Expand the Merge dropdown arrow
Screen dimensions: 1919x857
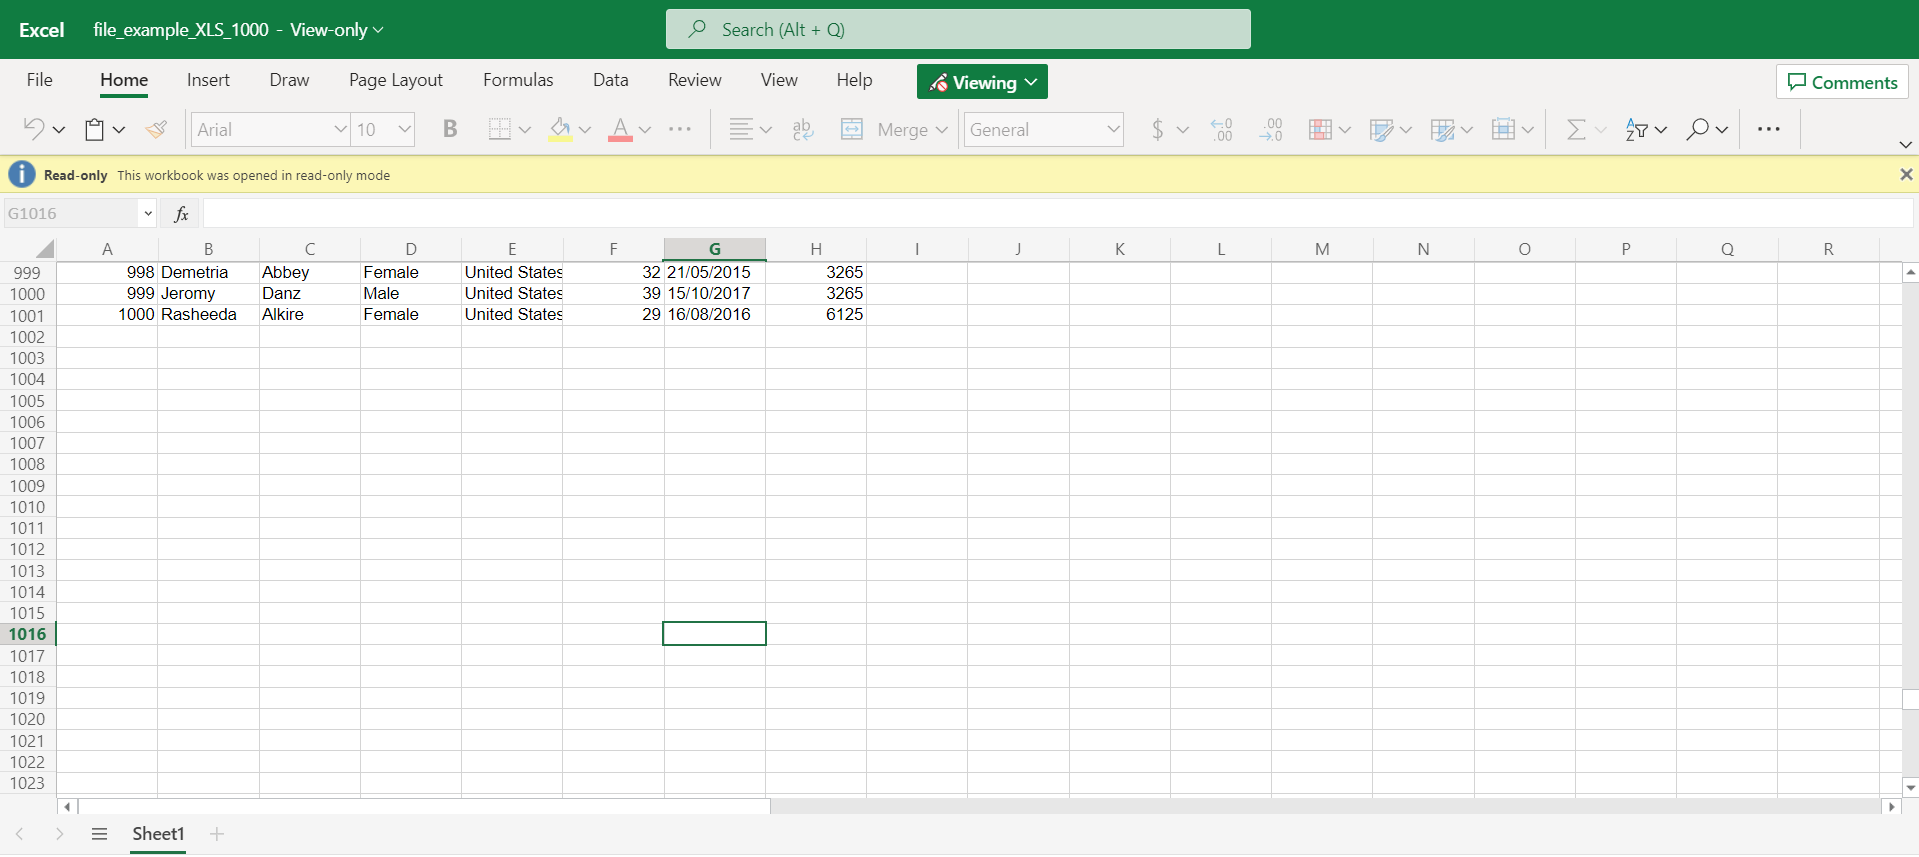click(x=942, y=130)
